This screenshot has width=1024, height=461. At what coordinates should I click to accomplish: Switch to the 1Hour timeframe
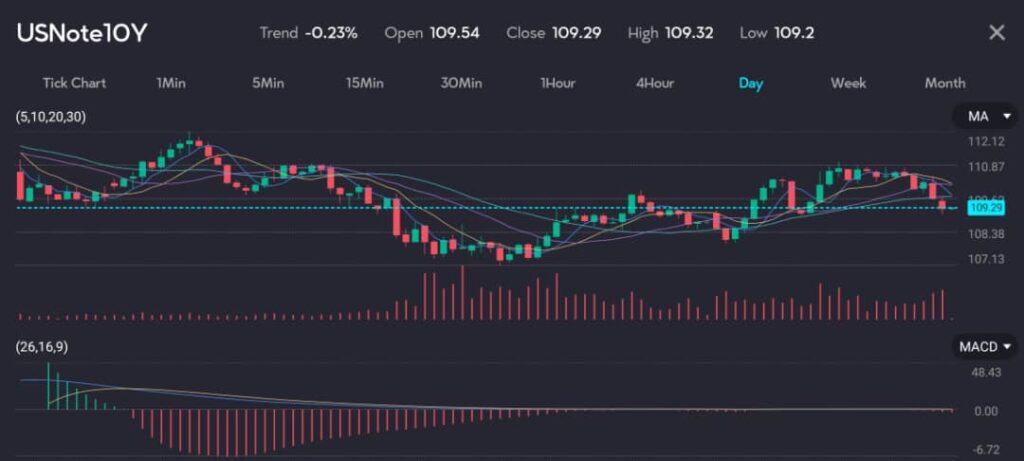click(557, 83)
